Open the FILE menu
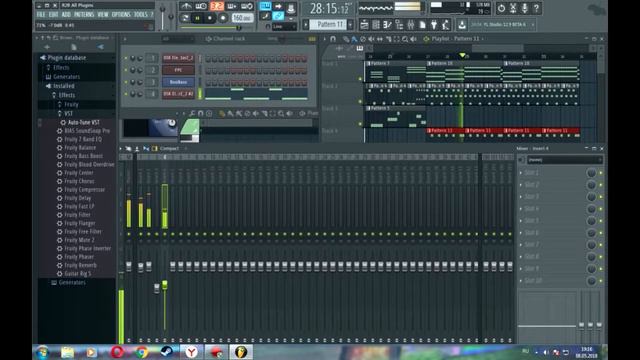 (41, 15)
